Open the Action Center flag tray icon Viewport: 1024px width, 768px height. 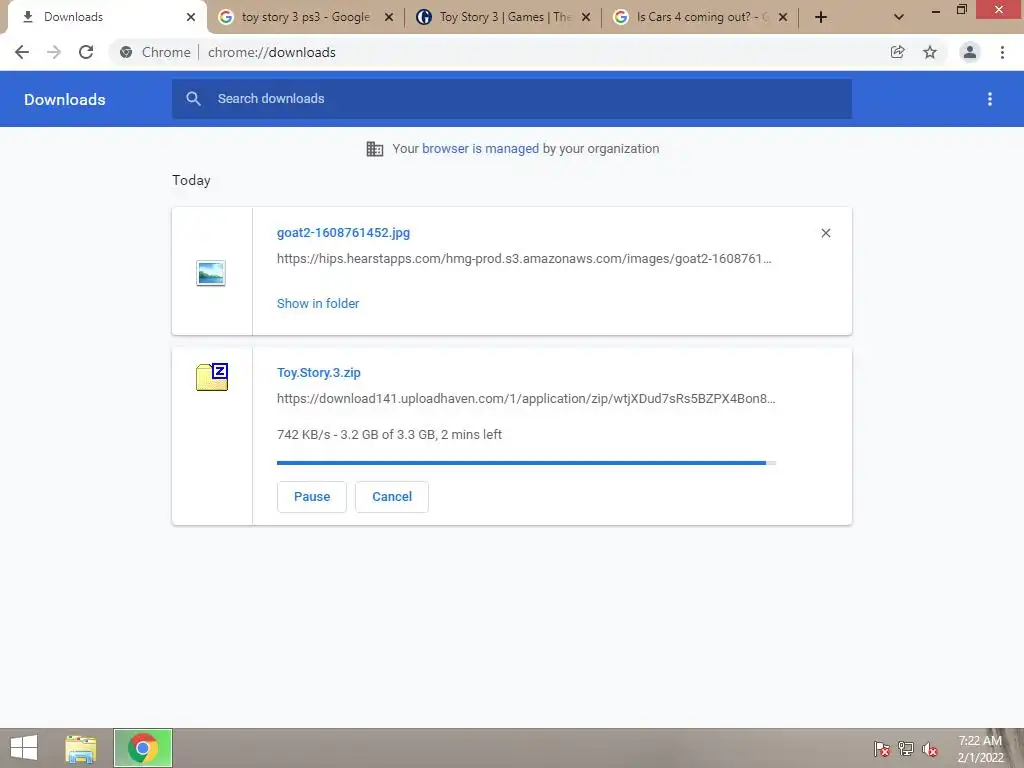pos(882,749)
